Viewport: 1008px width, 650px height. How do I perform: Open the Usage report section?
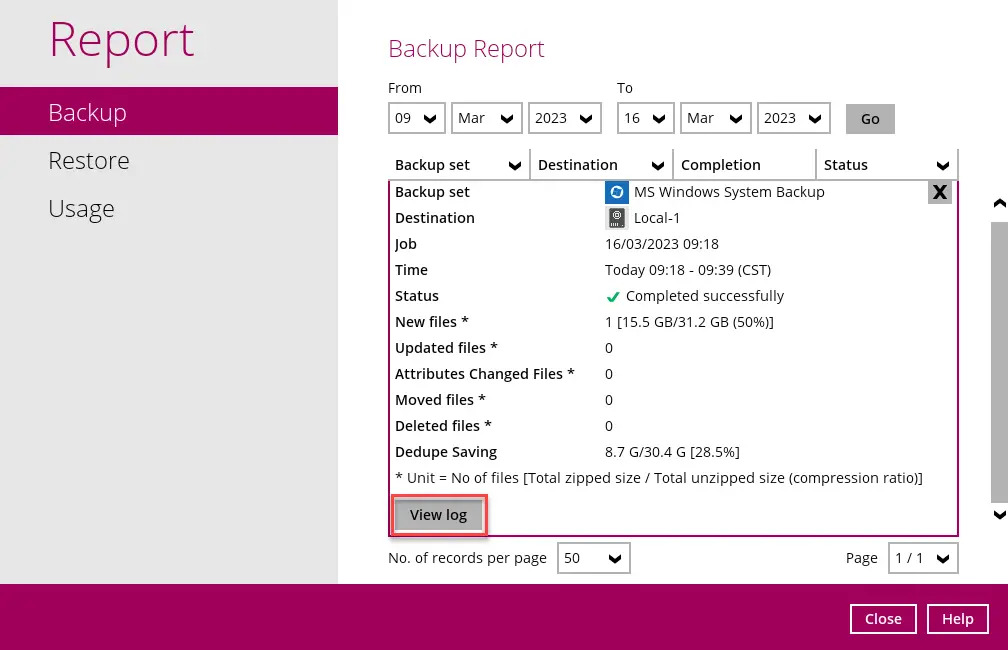pyautogui.click(x=81, y=209)
